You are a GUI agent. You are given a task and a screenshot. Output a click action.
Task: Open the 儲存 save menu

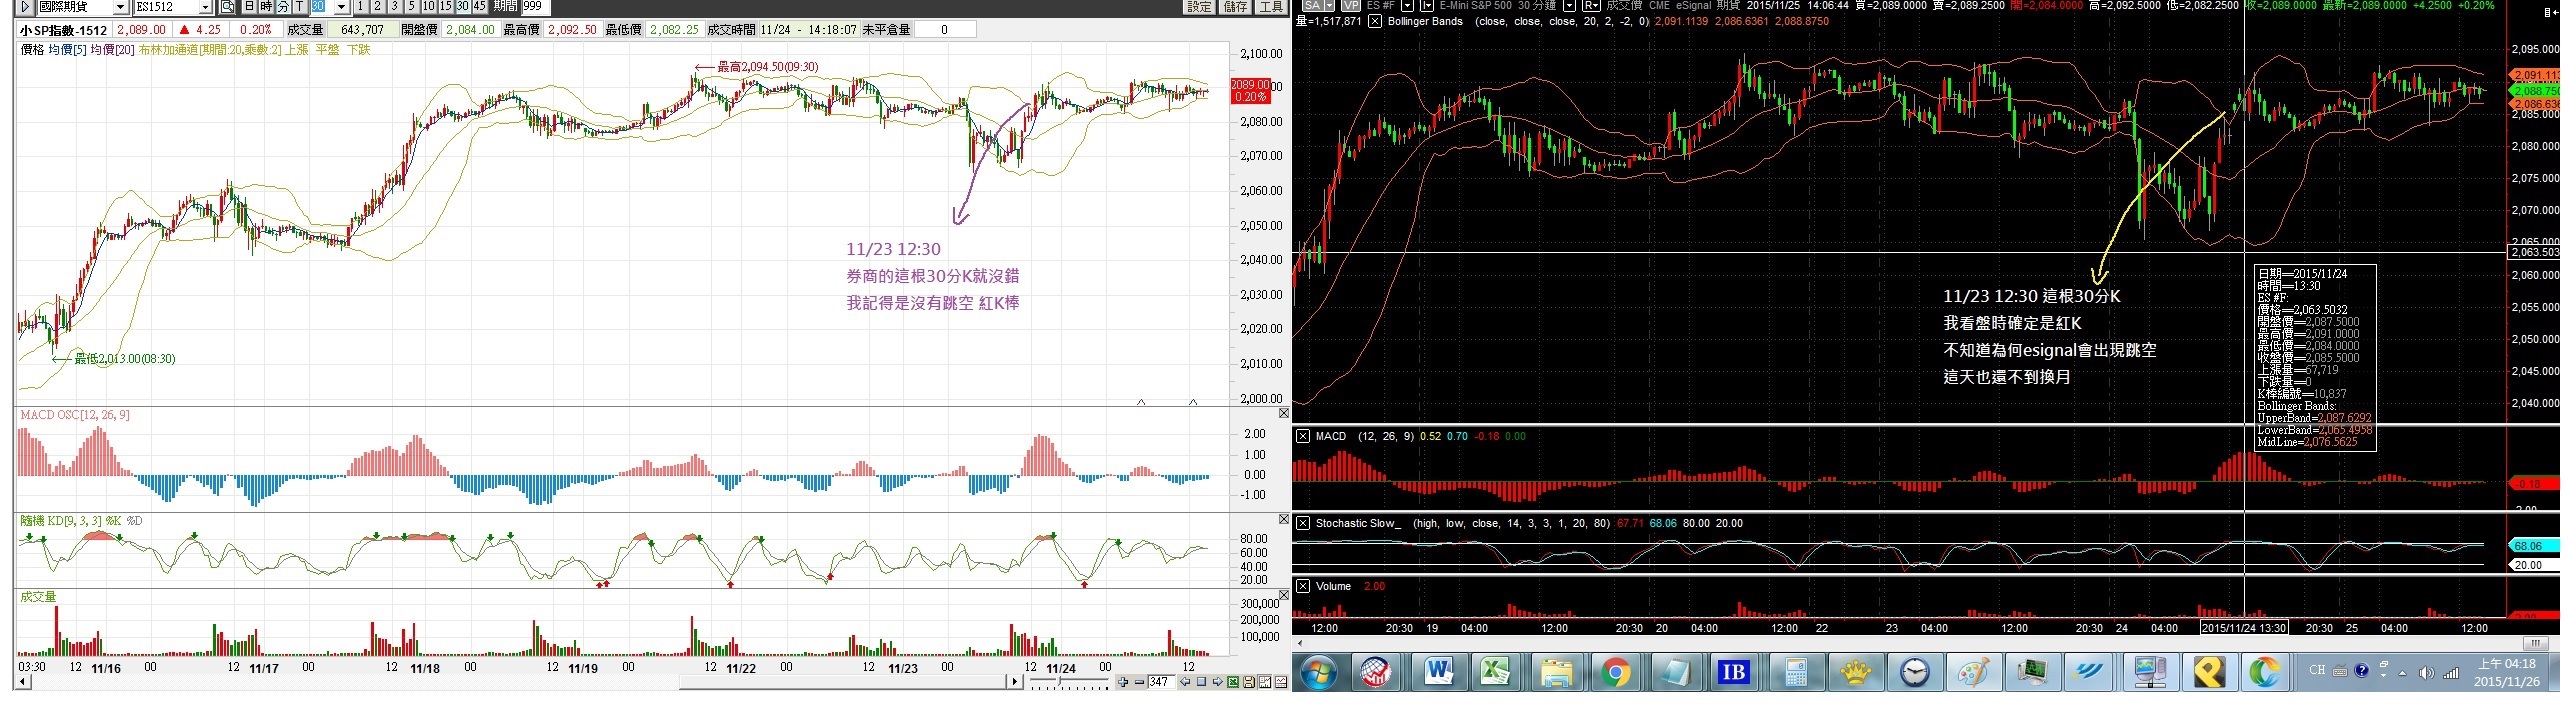[x=1235, y=6]
